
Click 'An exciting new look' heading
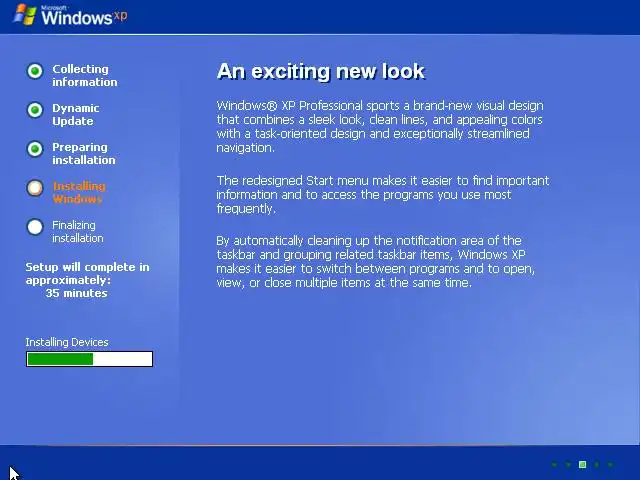[x=321, y=71]
